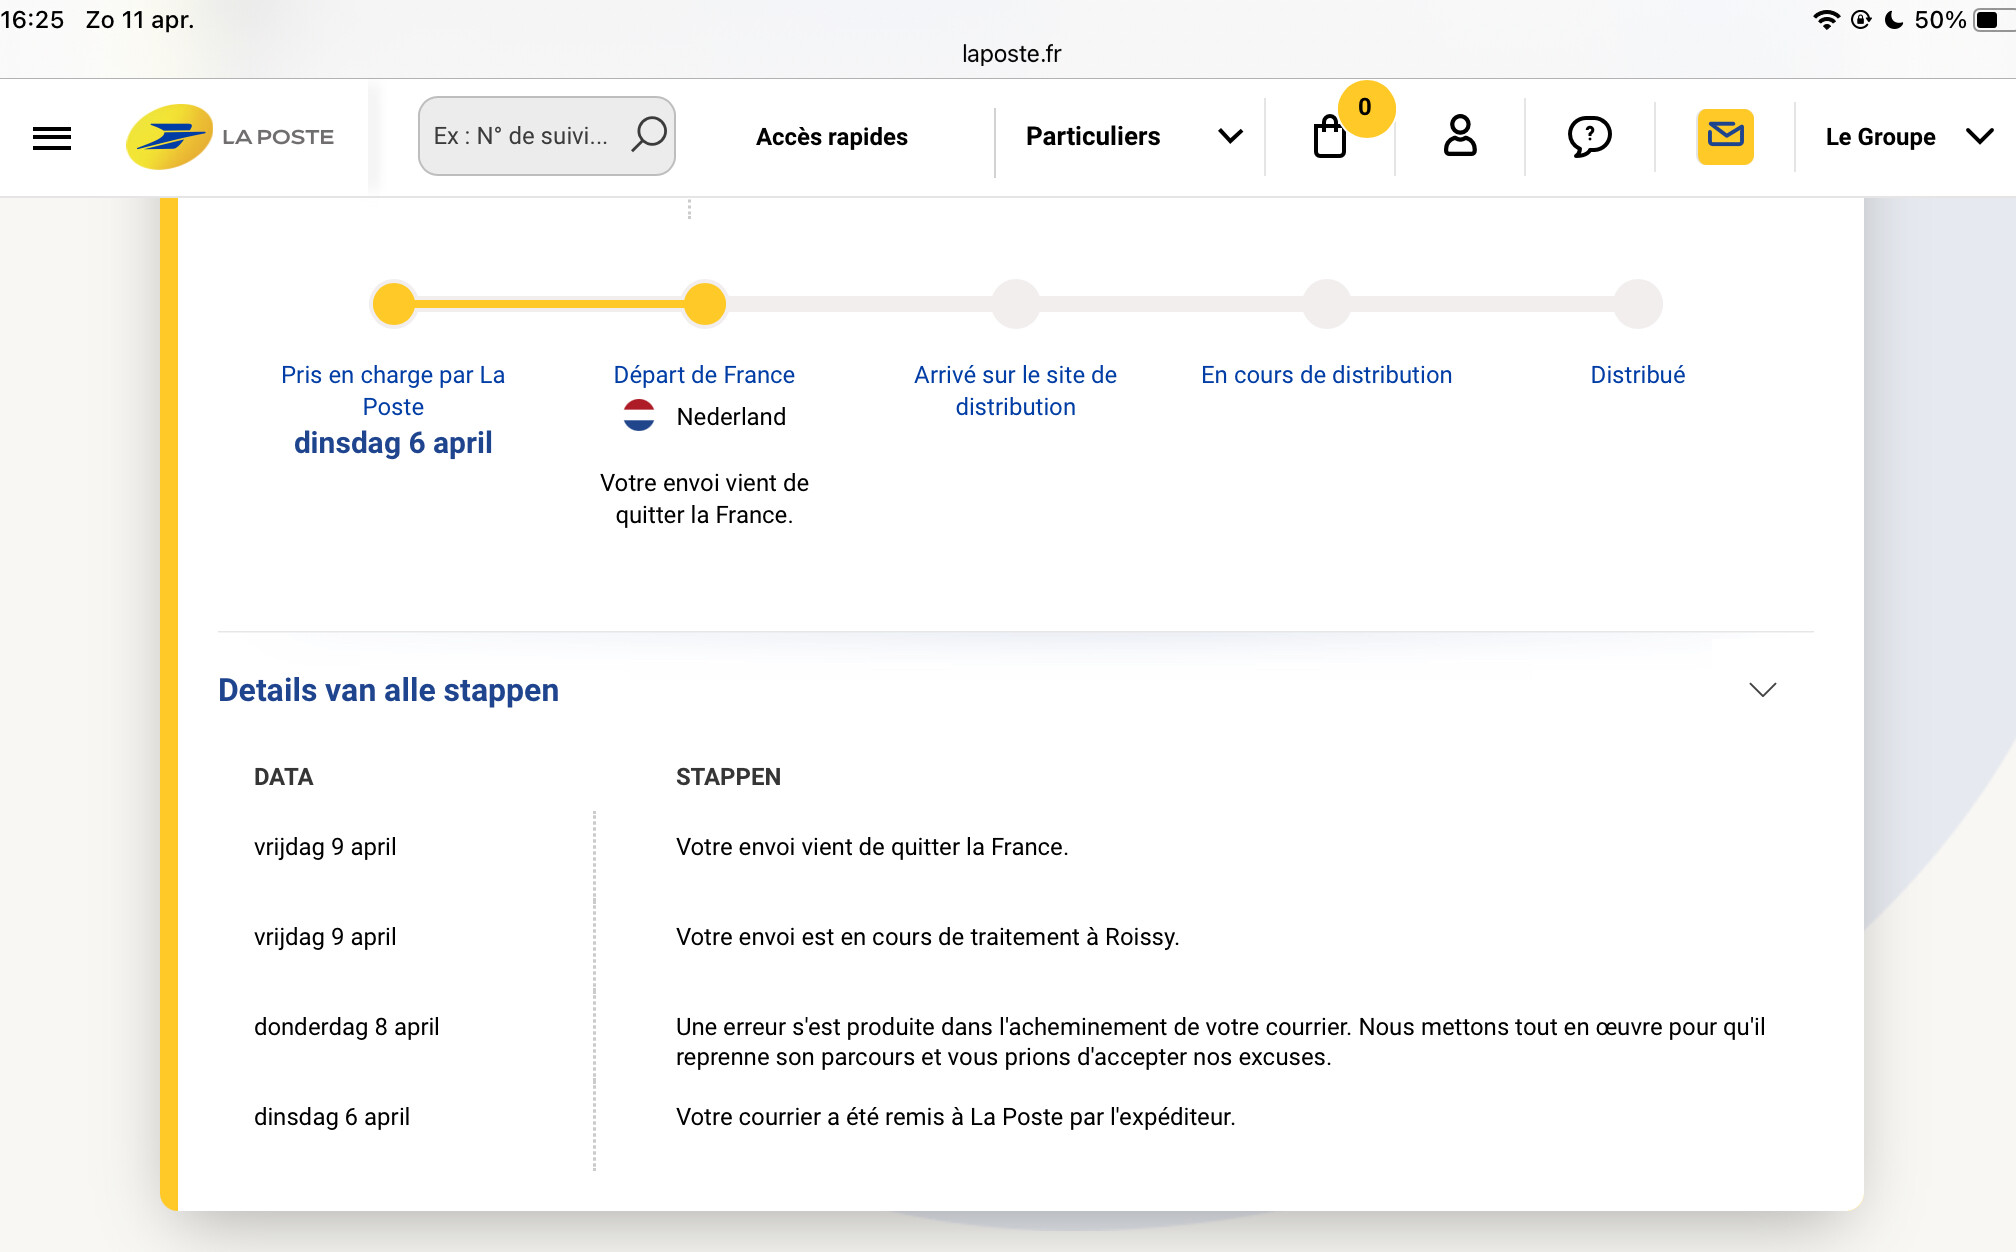Screen dimensions: 2016x1252
Task: Expand the Particuliers dropdown
Action: (x=1133, y=137)
